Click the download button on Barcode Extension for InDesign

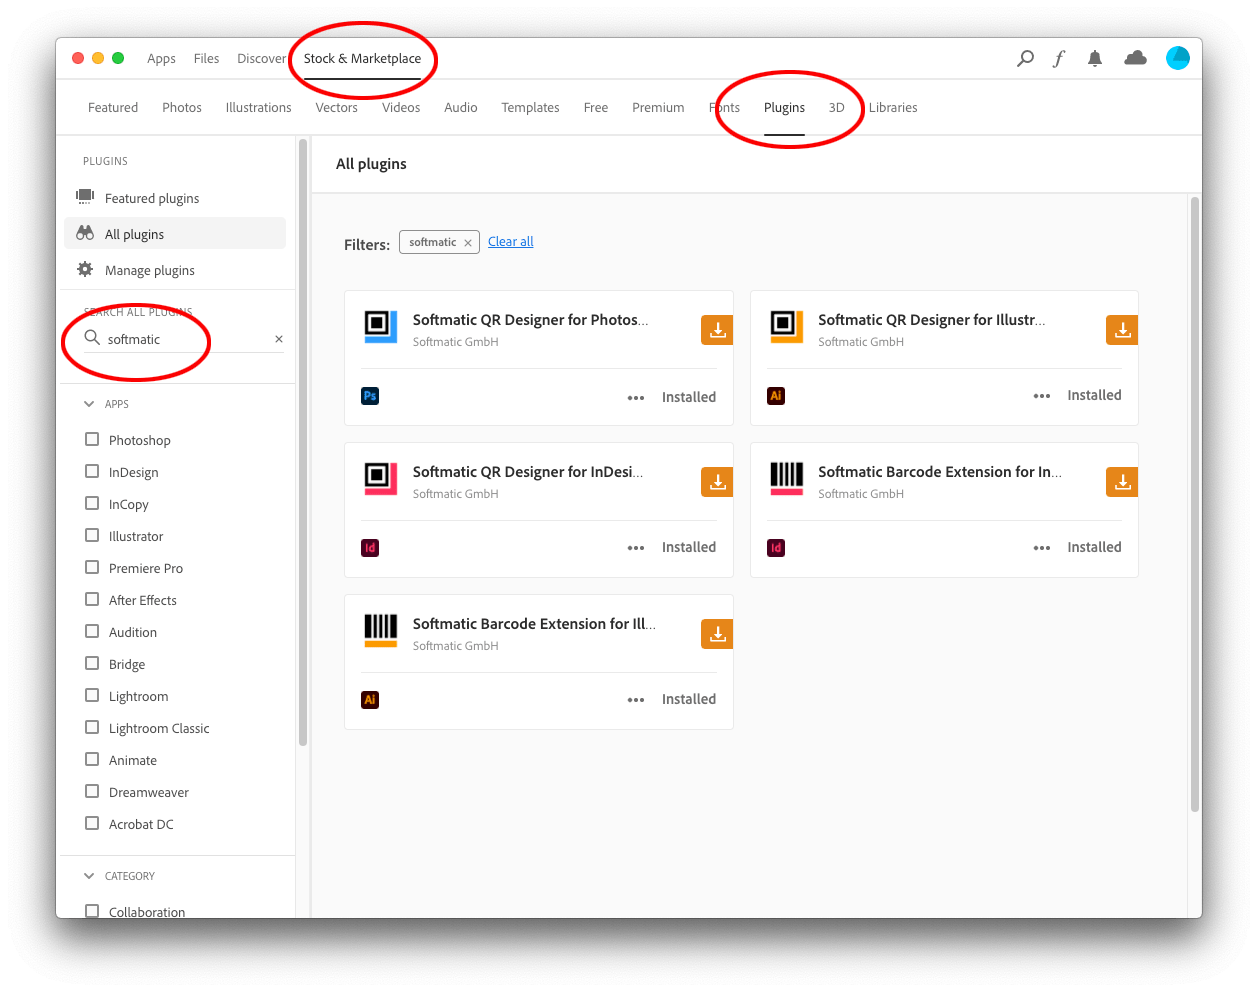point(1122,482)
